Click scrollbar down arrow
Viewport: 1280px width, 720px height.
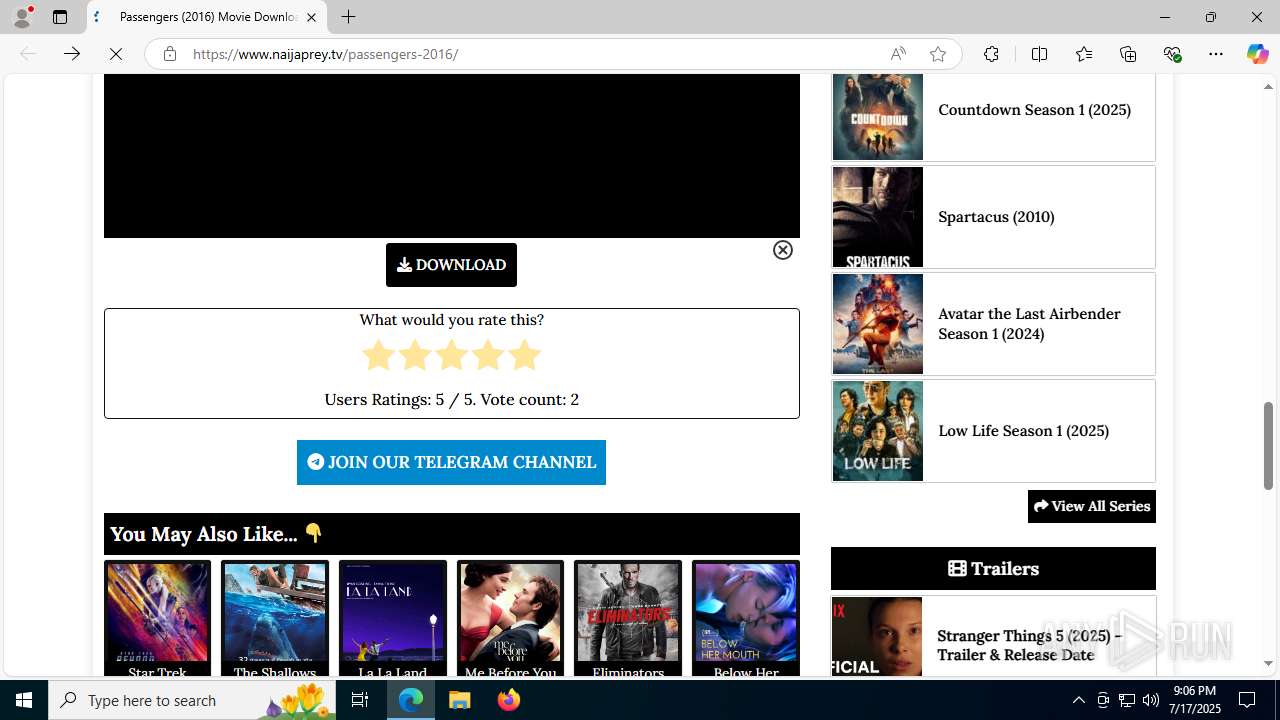coord(1268,663)
